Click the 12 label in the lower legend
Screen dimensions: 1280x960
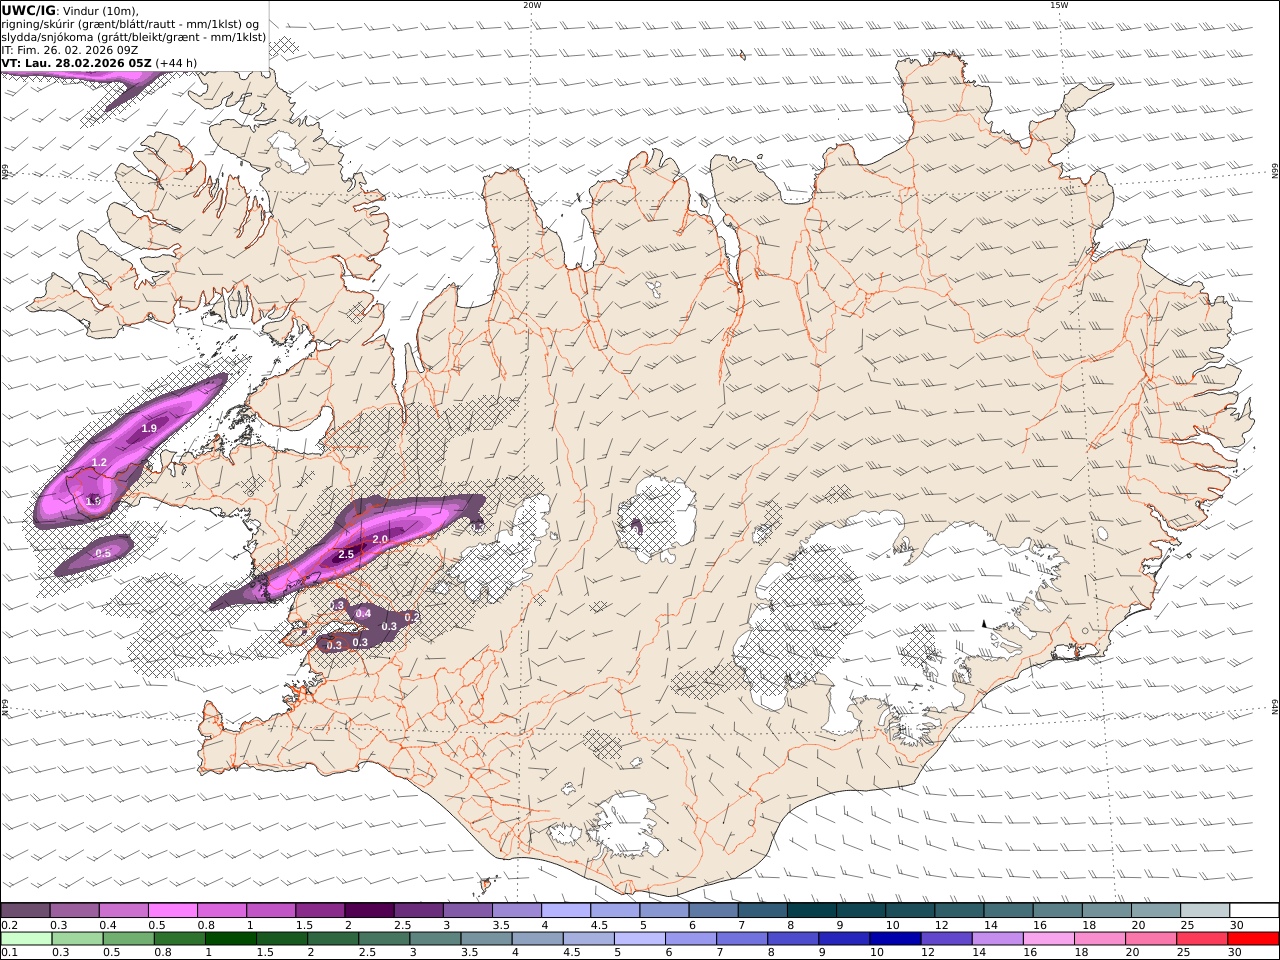pyautogui.click(x=928, y=953)
